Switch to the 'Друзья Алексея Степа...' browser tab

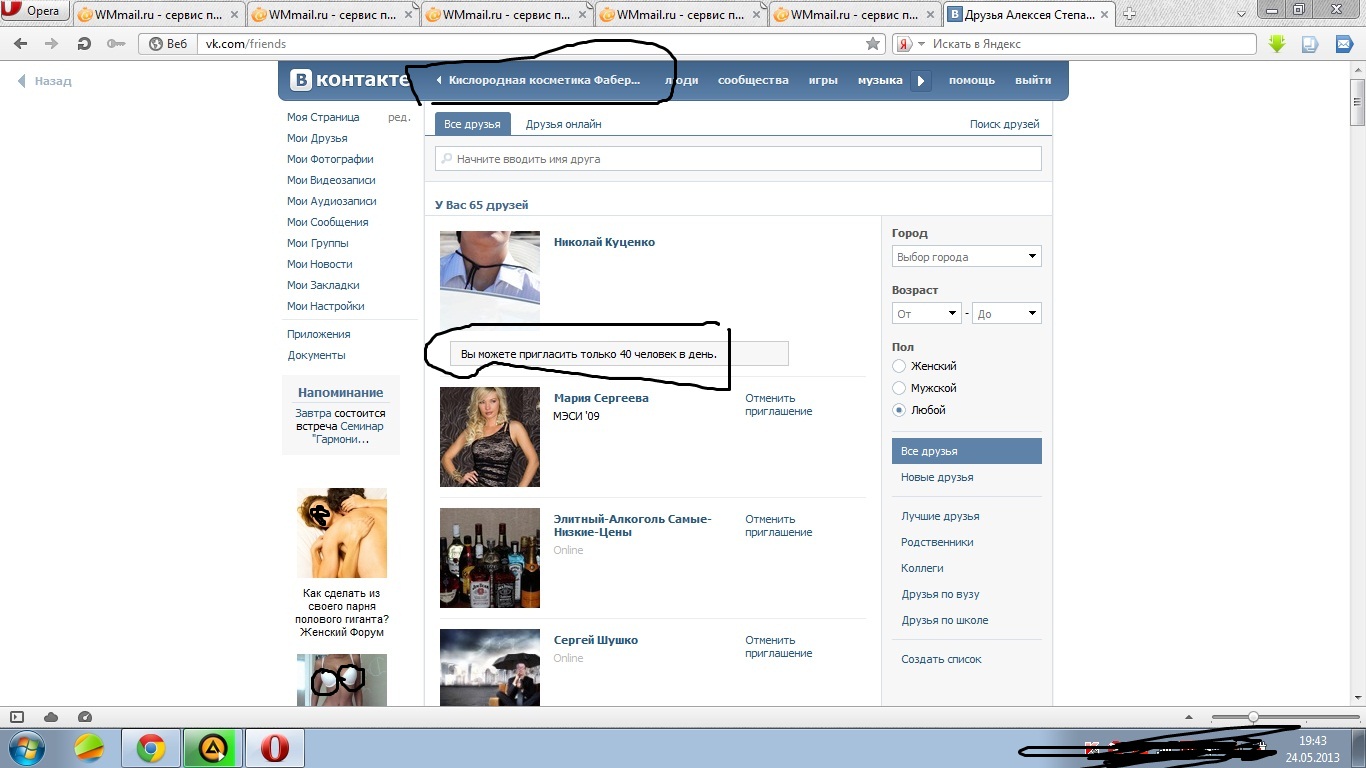coord(1030,14)
